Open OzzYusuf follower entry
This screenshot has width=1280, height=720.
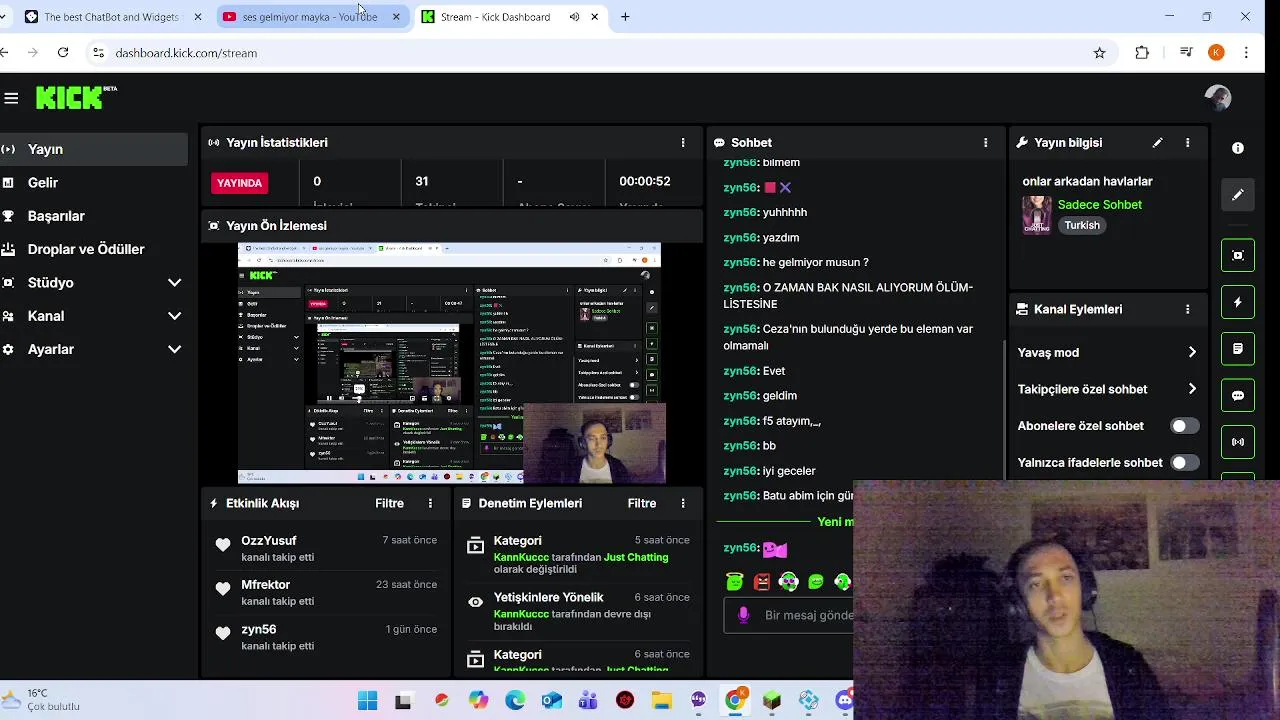click(x=326, y=548)
